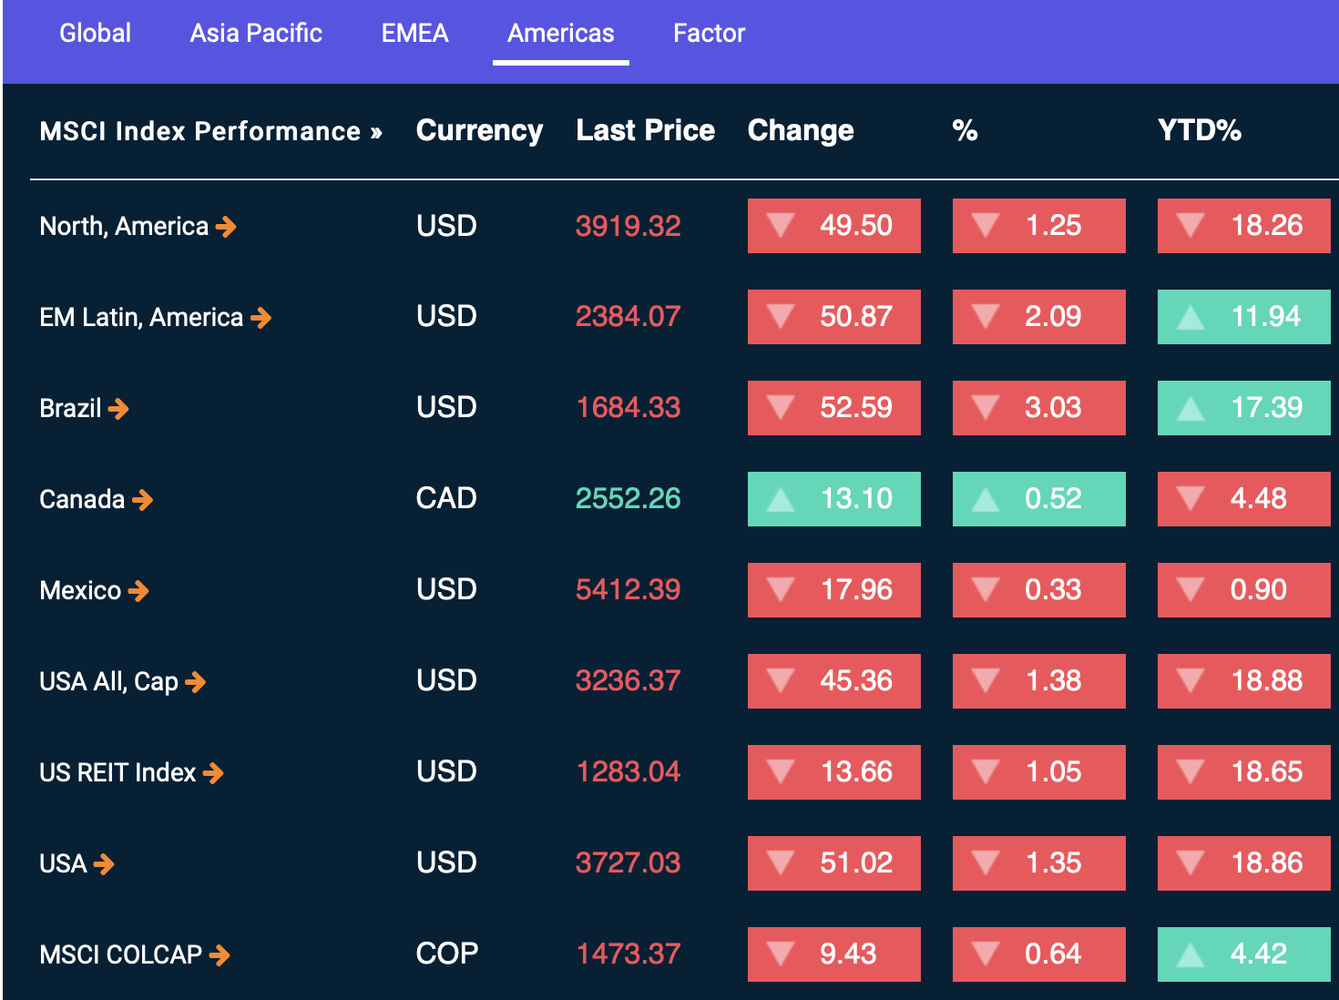Open USA All, Cap via arrow icon
1339x1000 pixels.
[196, 682]
